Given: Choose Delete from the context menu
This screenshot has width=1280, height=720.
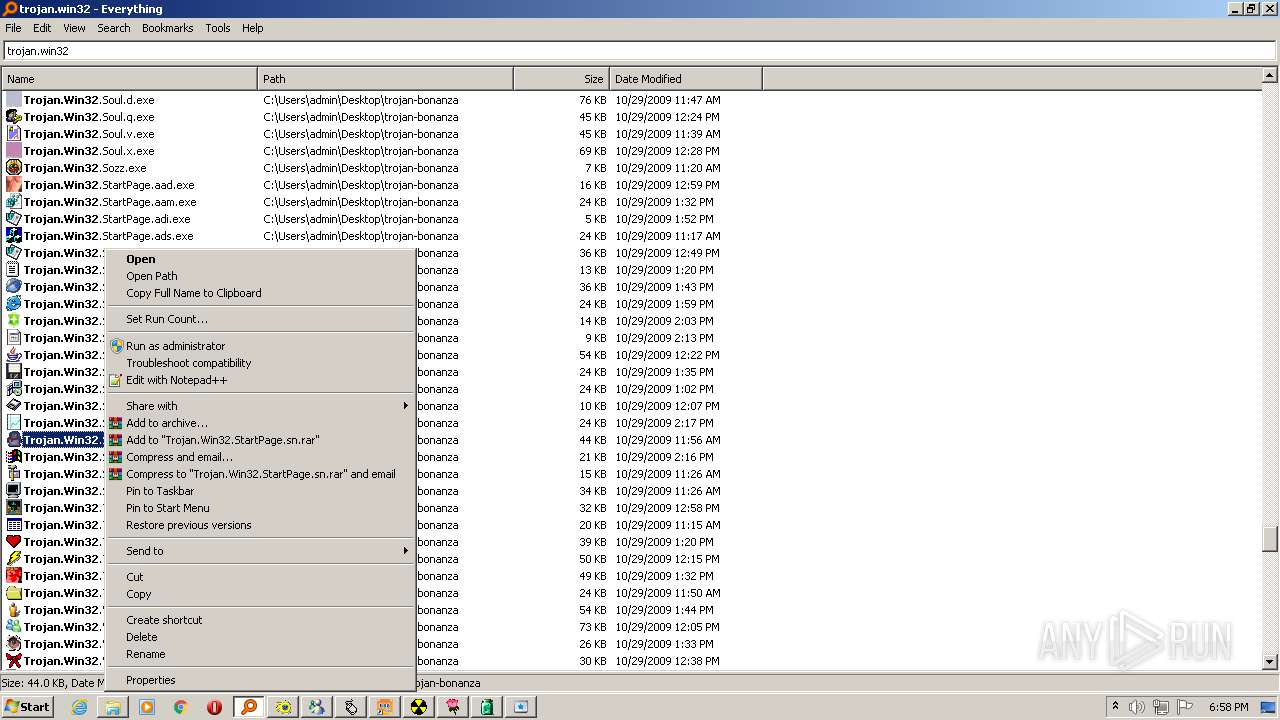Looking at the screenshot, I should (x=260, y=637).
